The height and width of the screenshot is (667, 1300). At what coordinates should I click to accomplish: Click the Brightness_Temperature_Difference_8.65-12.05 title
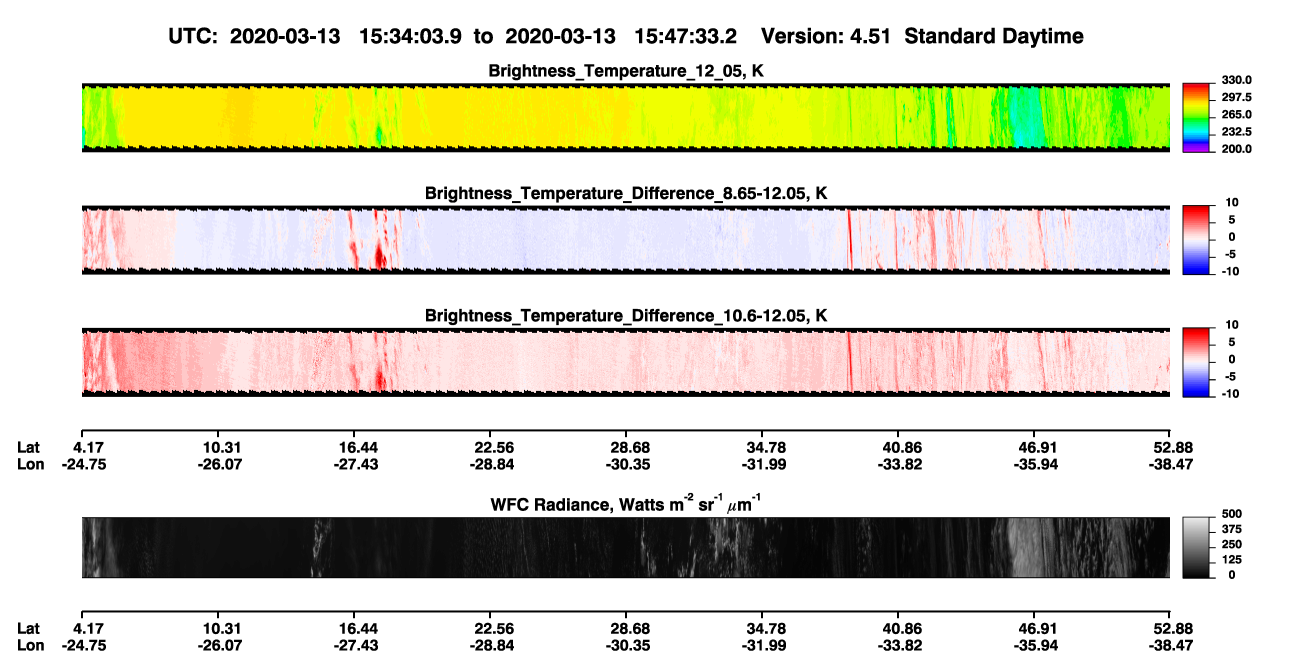pyautogui.click(x=626, y=193)
